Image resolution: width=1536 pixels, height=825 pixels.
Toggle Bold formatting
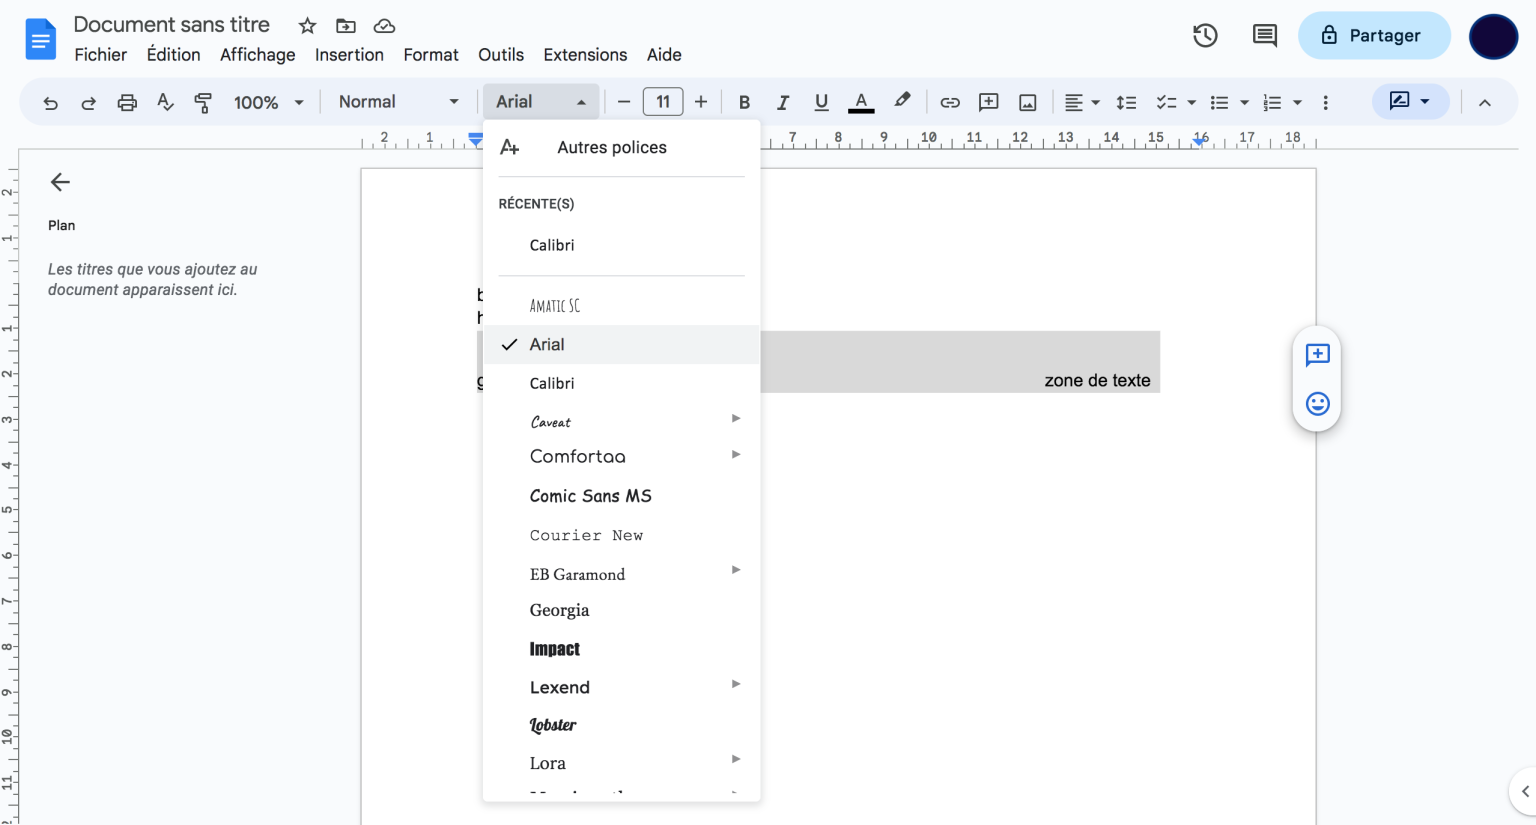click(x=744, y=102)
